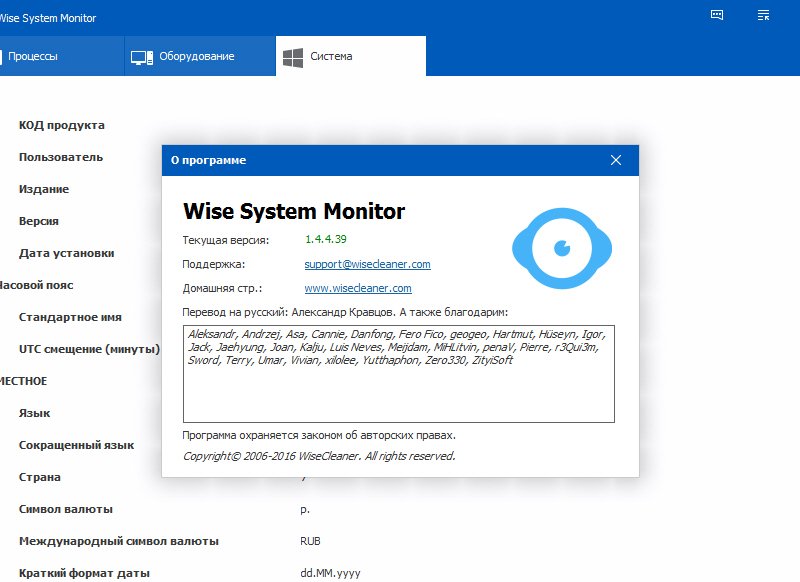Viewport: 800px width, 582px height.
Task: Select the Система tab
Action: tap(351, 56)
